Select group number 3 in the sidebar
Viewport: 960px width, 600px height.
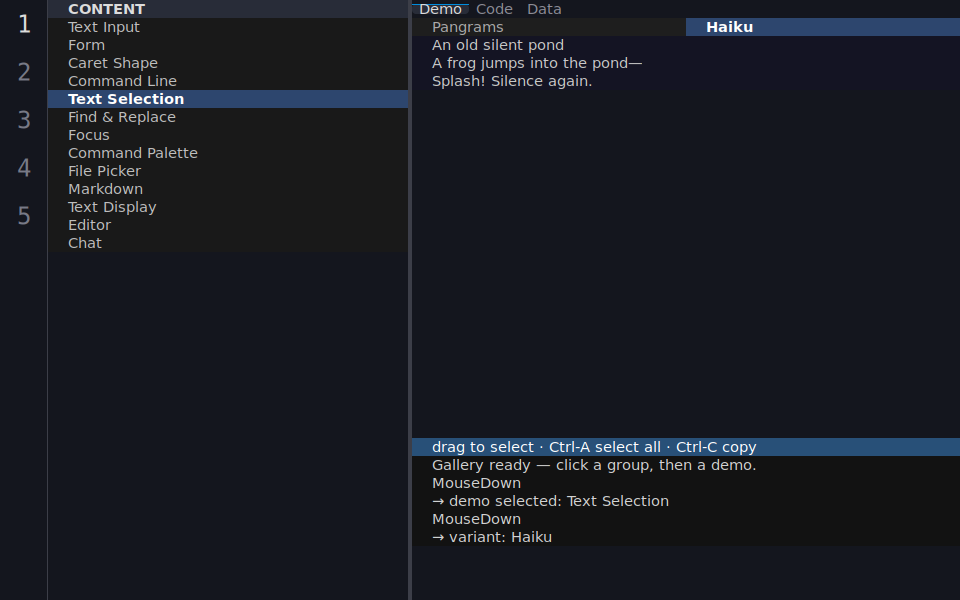click(x=24, y=120)
